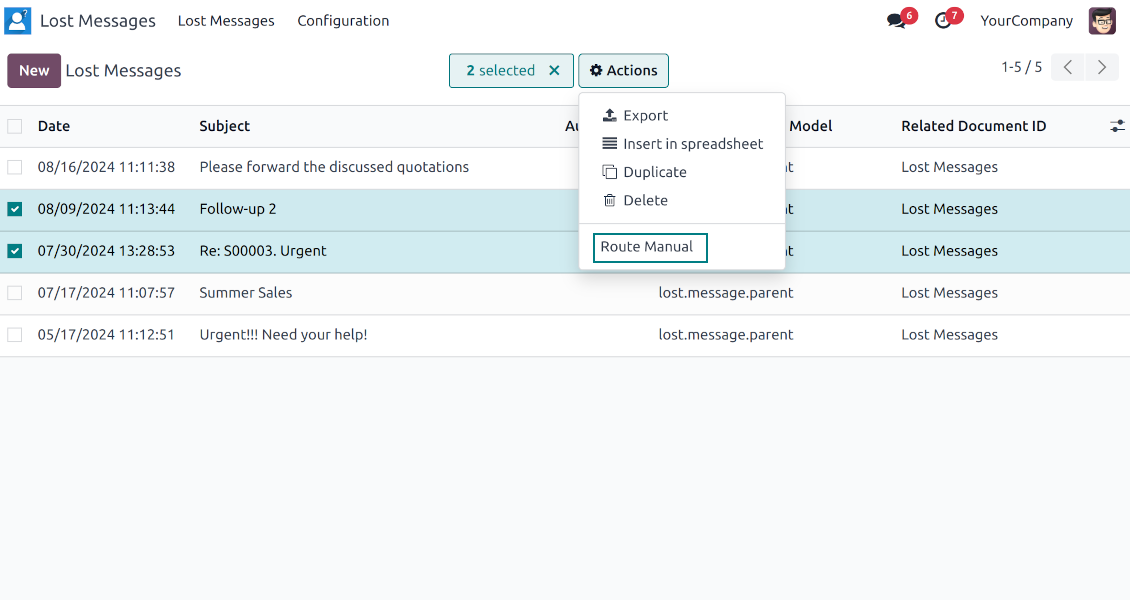Check the Summer Sales row checkbox
Image resolution: width=1130 pixels, height=600 pixels.
tap(15, 293)
